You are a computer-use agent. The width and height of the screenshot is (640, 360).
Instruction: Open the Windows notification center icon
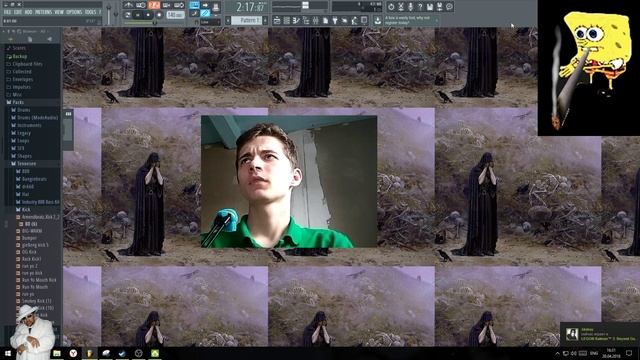click(629, 353)
